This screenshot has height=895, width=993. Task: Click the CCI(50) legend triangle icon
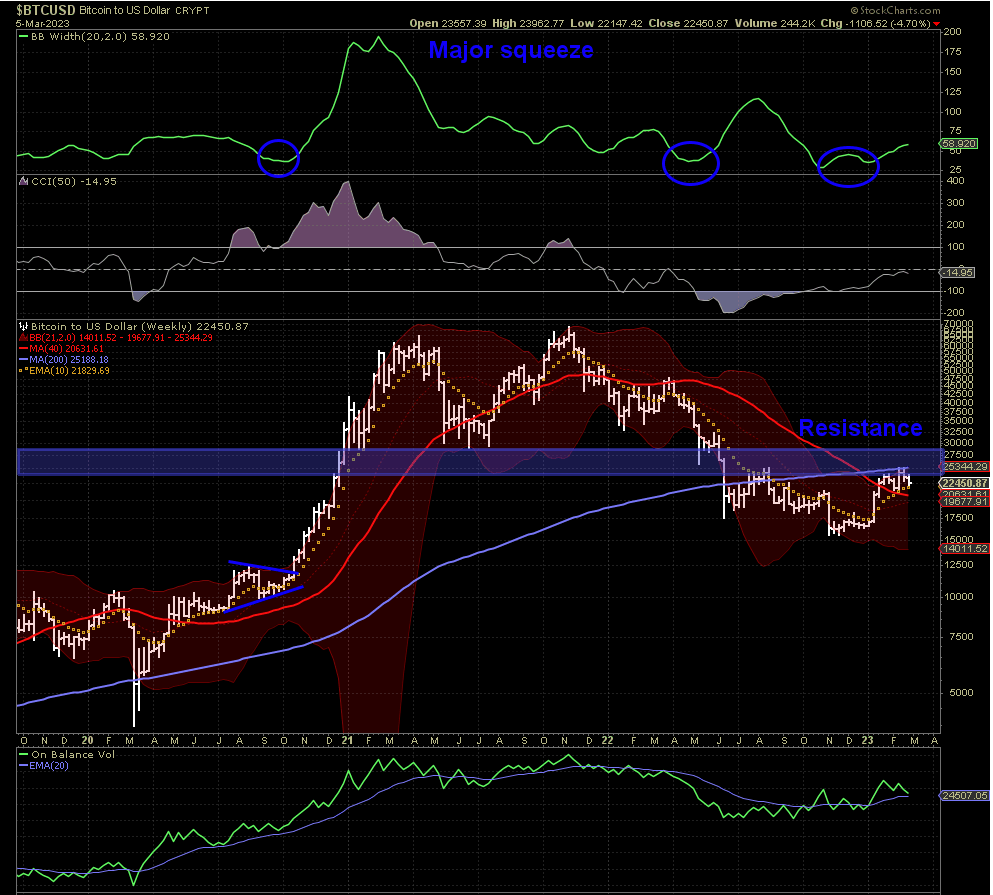[x=24, y=181]
